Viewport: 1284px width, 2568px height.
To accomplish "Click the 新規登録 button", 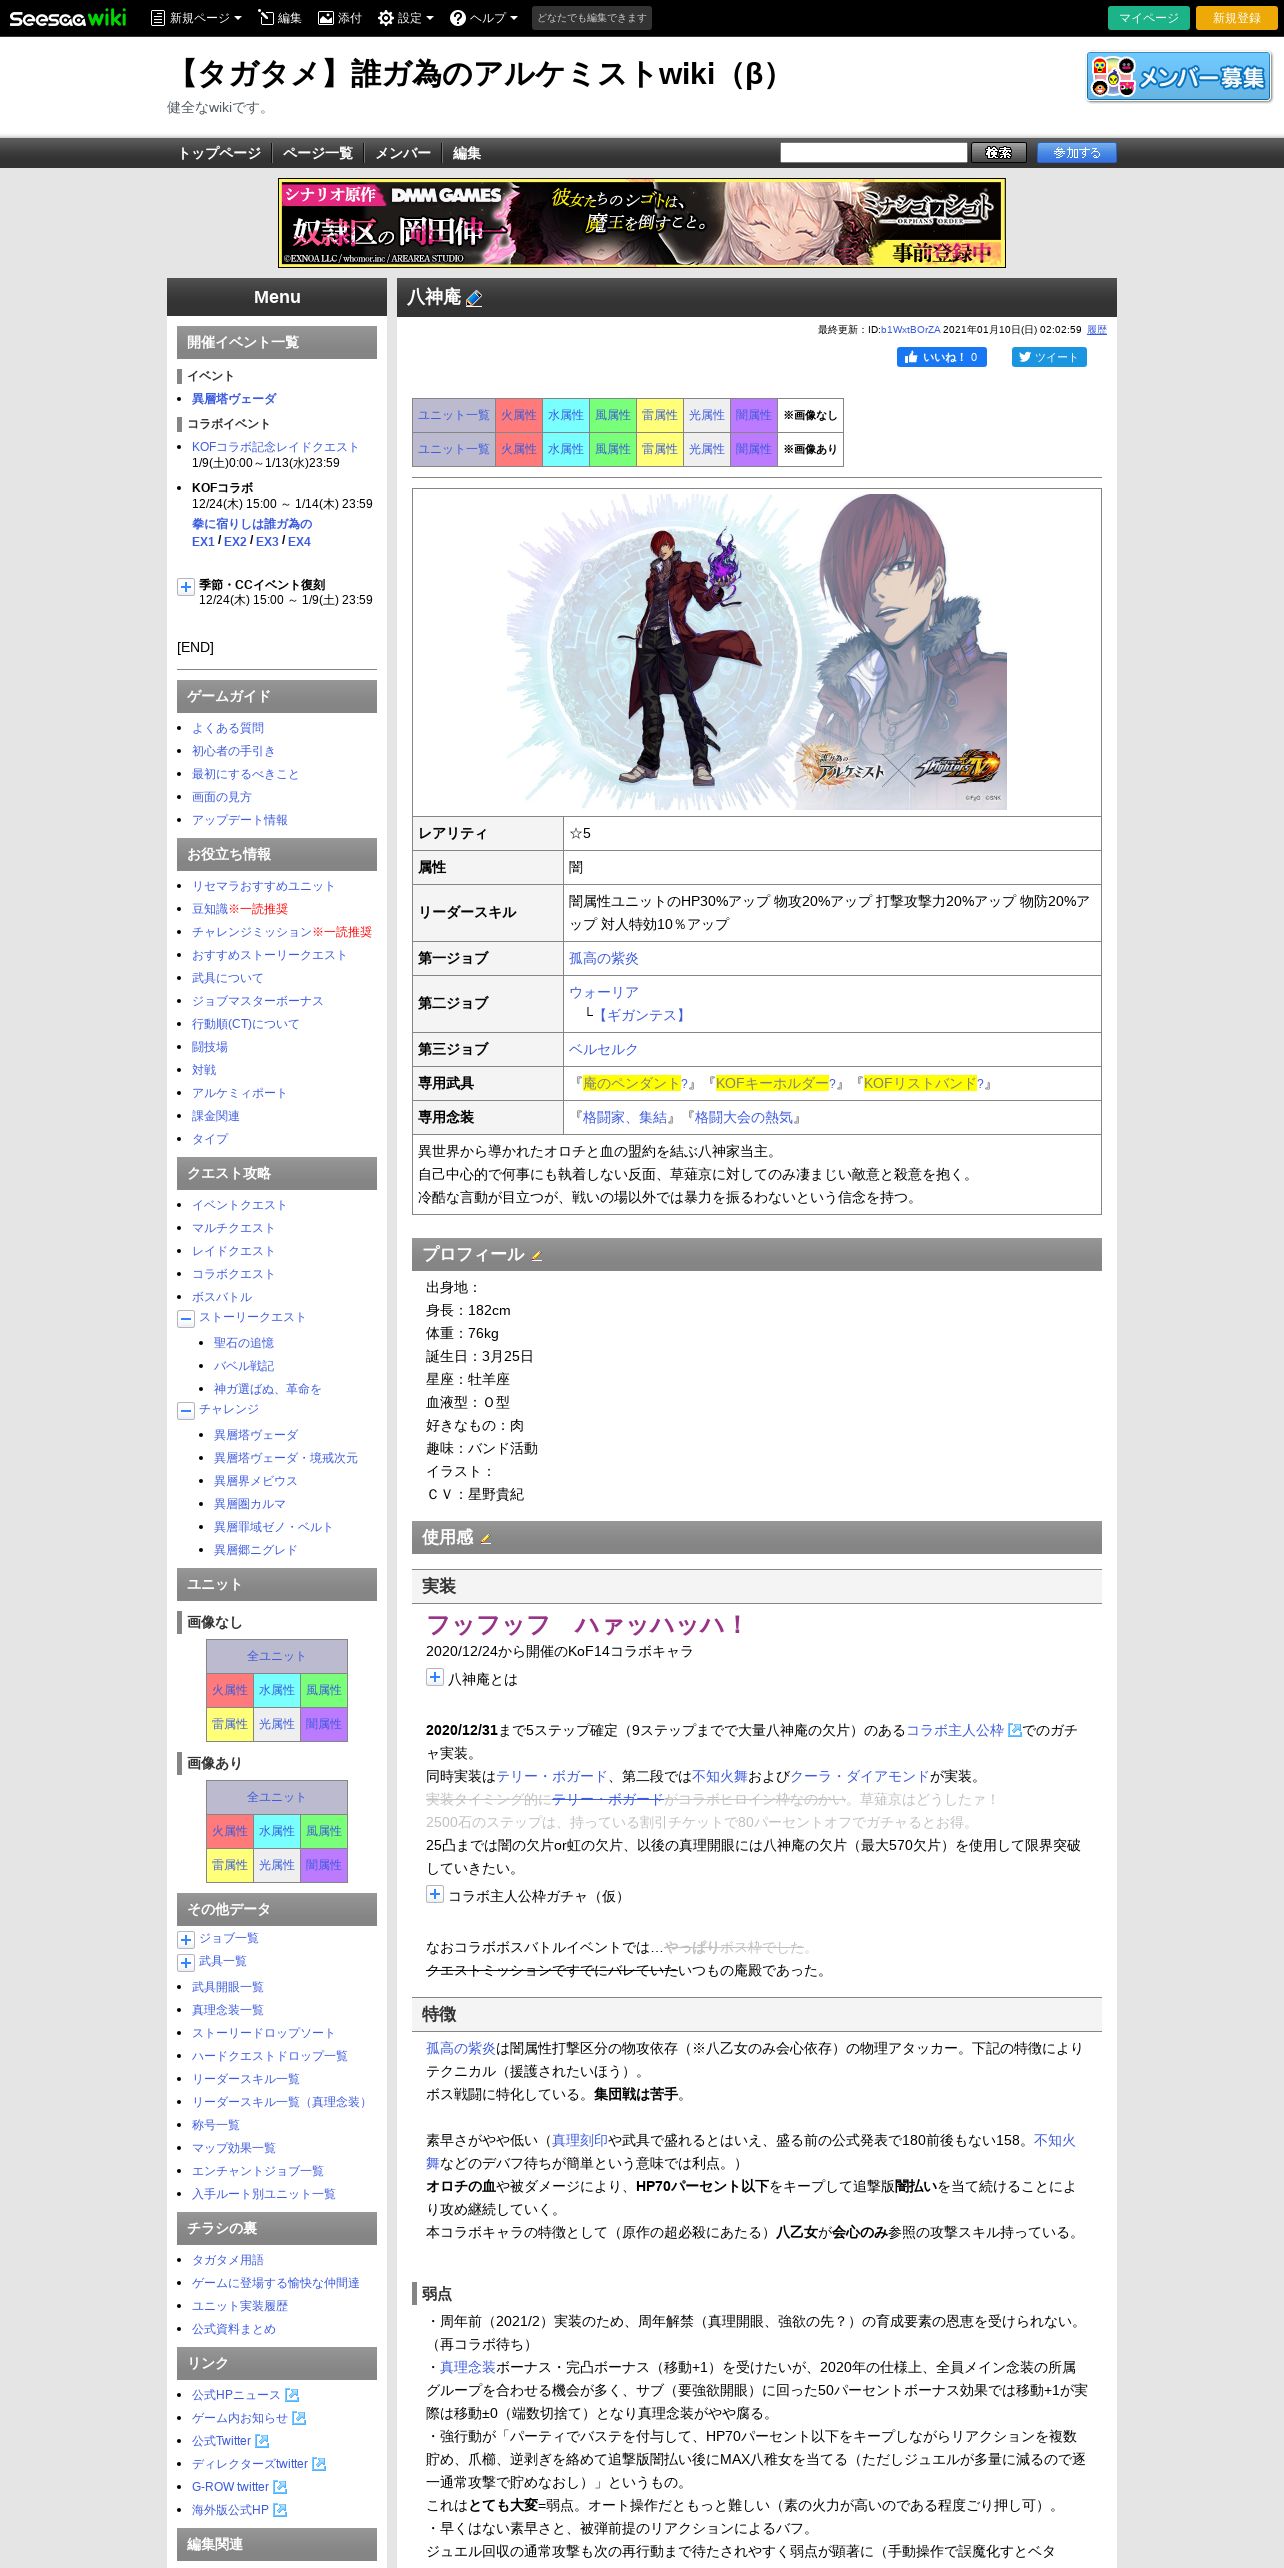I will [x=1236, y=18].
